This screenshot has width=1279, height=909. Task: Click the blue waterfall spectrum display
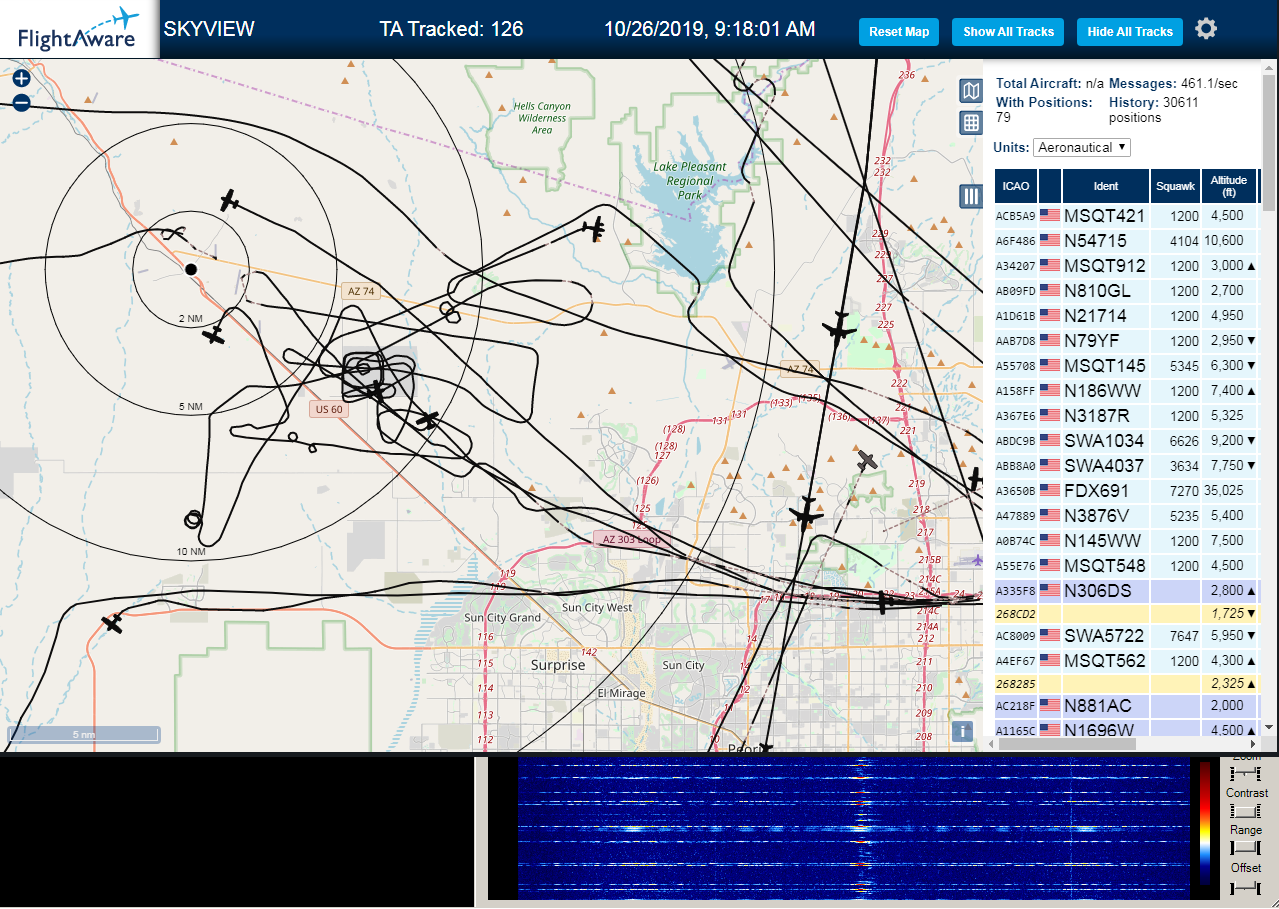pos(852,828)
